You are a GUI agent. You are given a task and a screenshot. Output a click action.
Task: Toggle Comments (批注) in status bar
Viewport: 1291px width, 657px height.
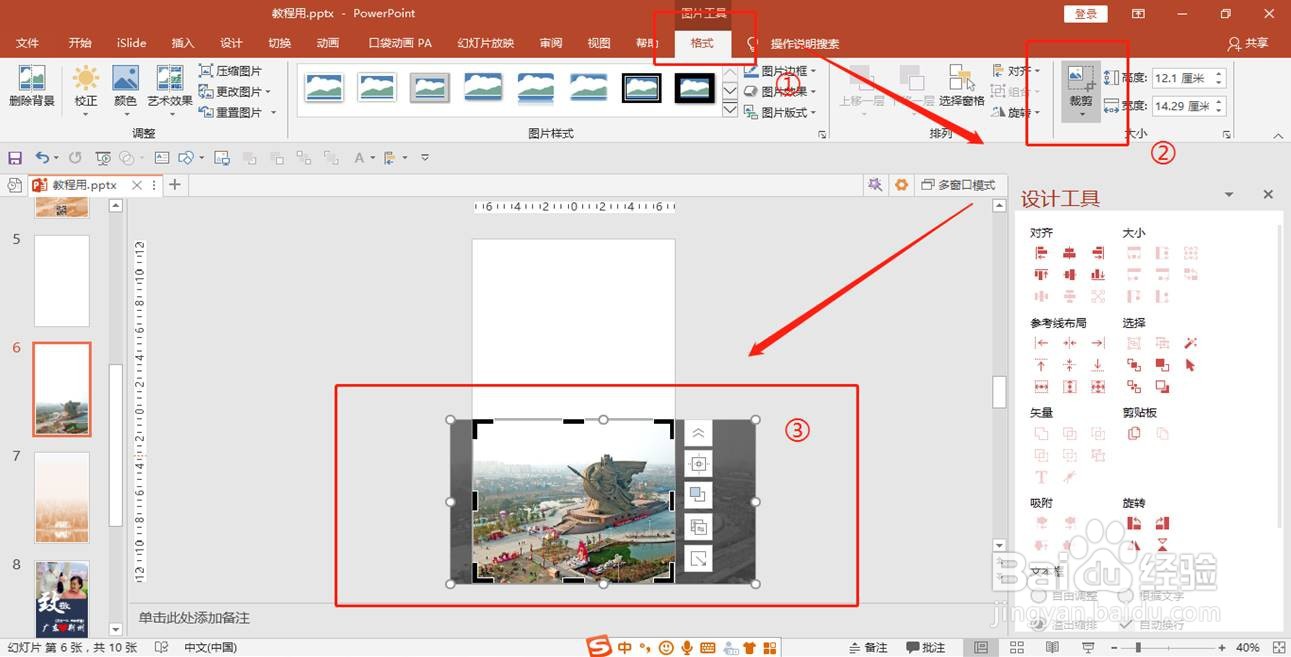coord(925,648)
